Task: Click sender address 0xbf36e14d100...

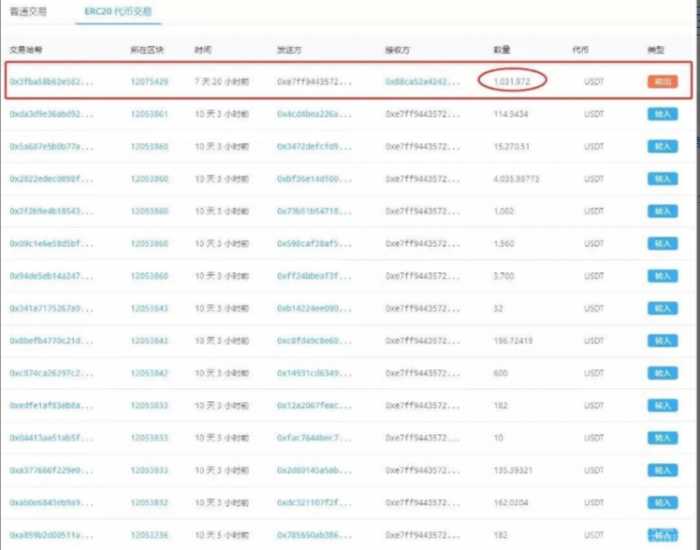Action: [314, 179]
